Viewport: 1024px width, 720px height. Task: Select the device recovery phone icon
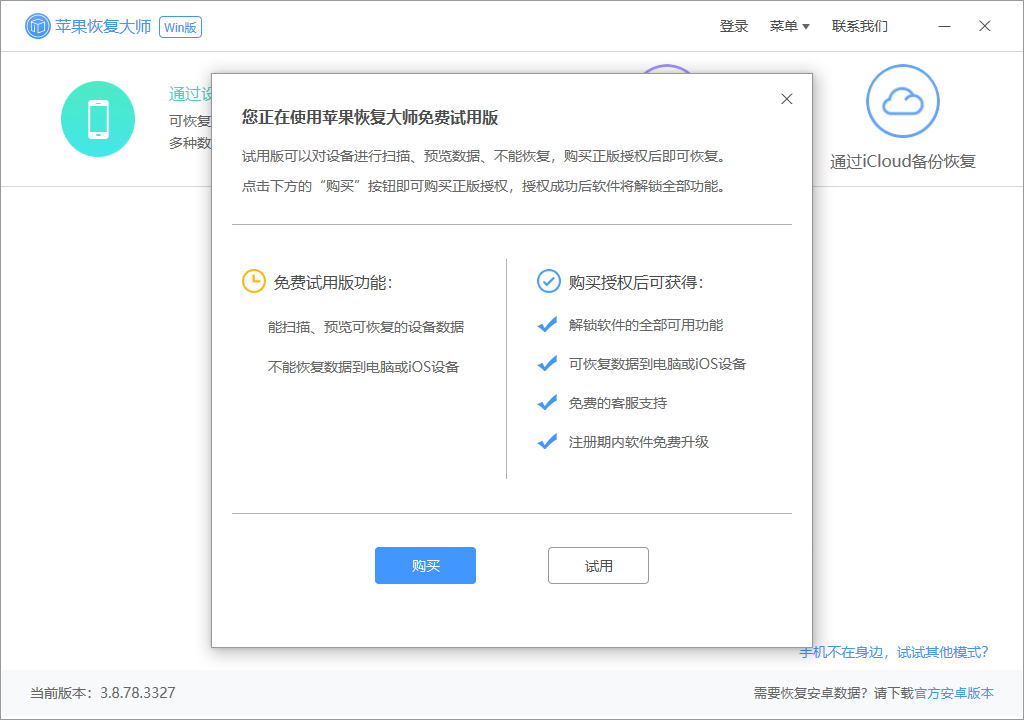tap(98, 119)
